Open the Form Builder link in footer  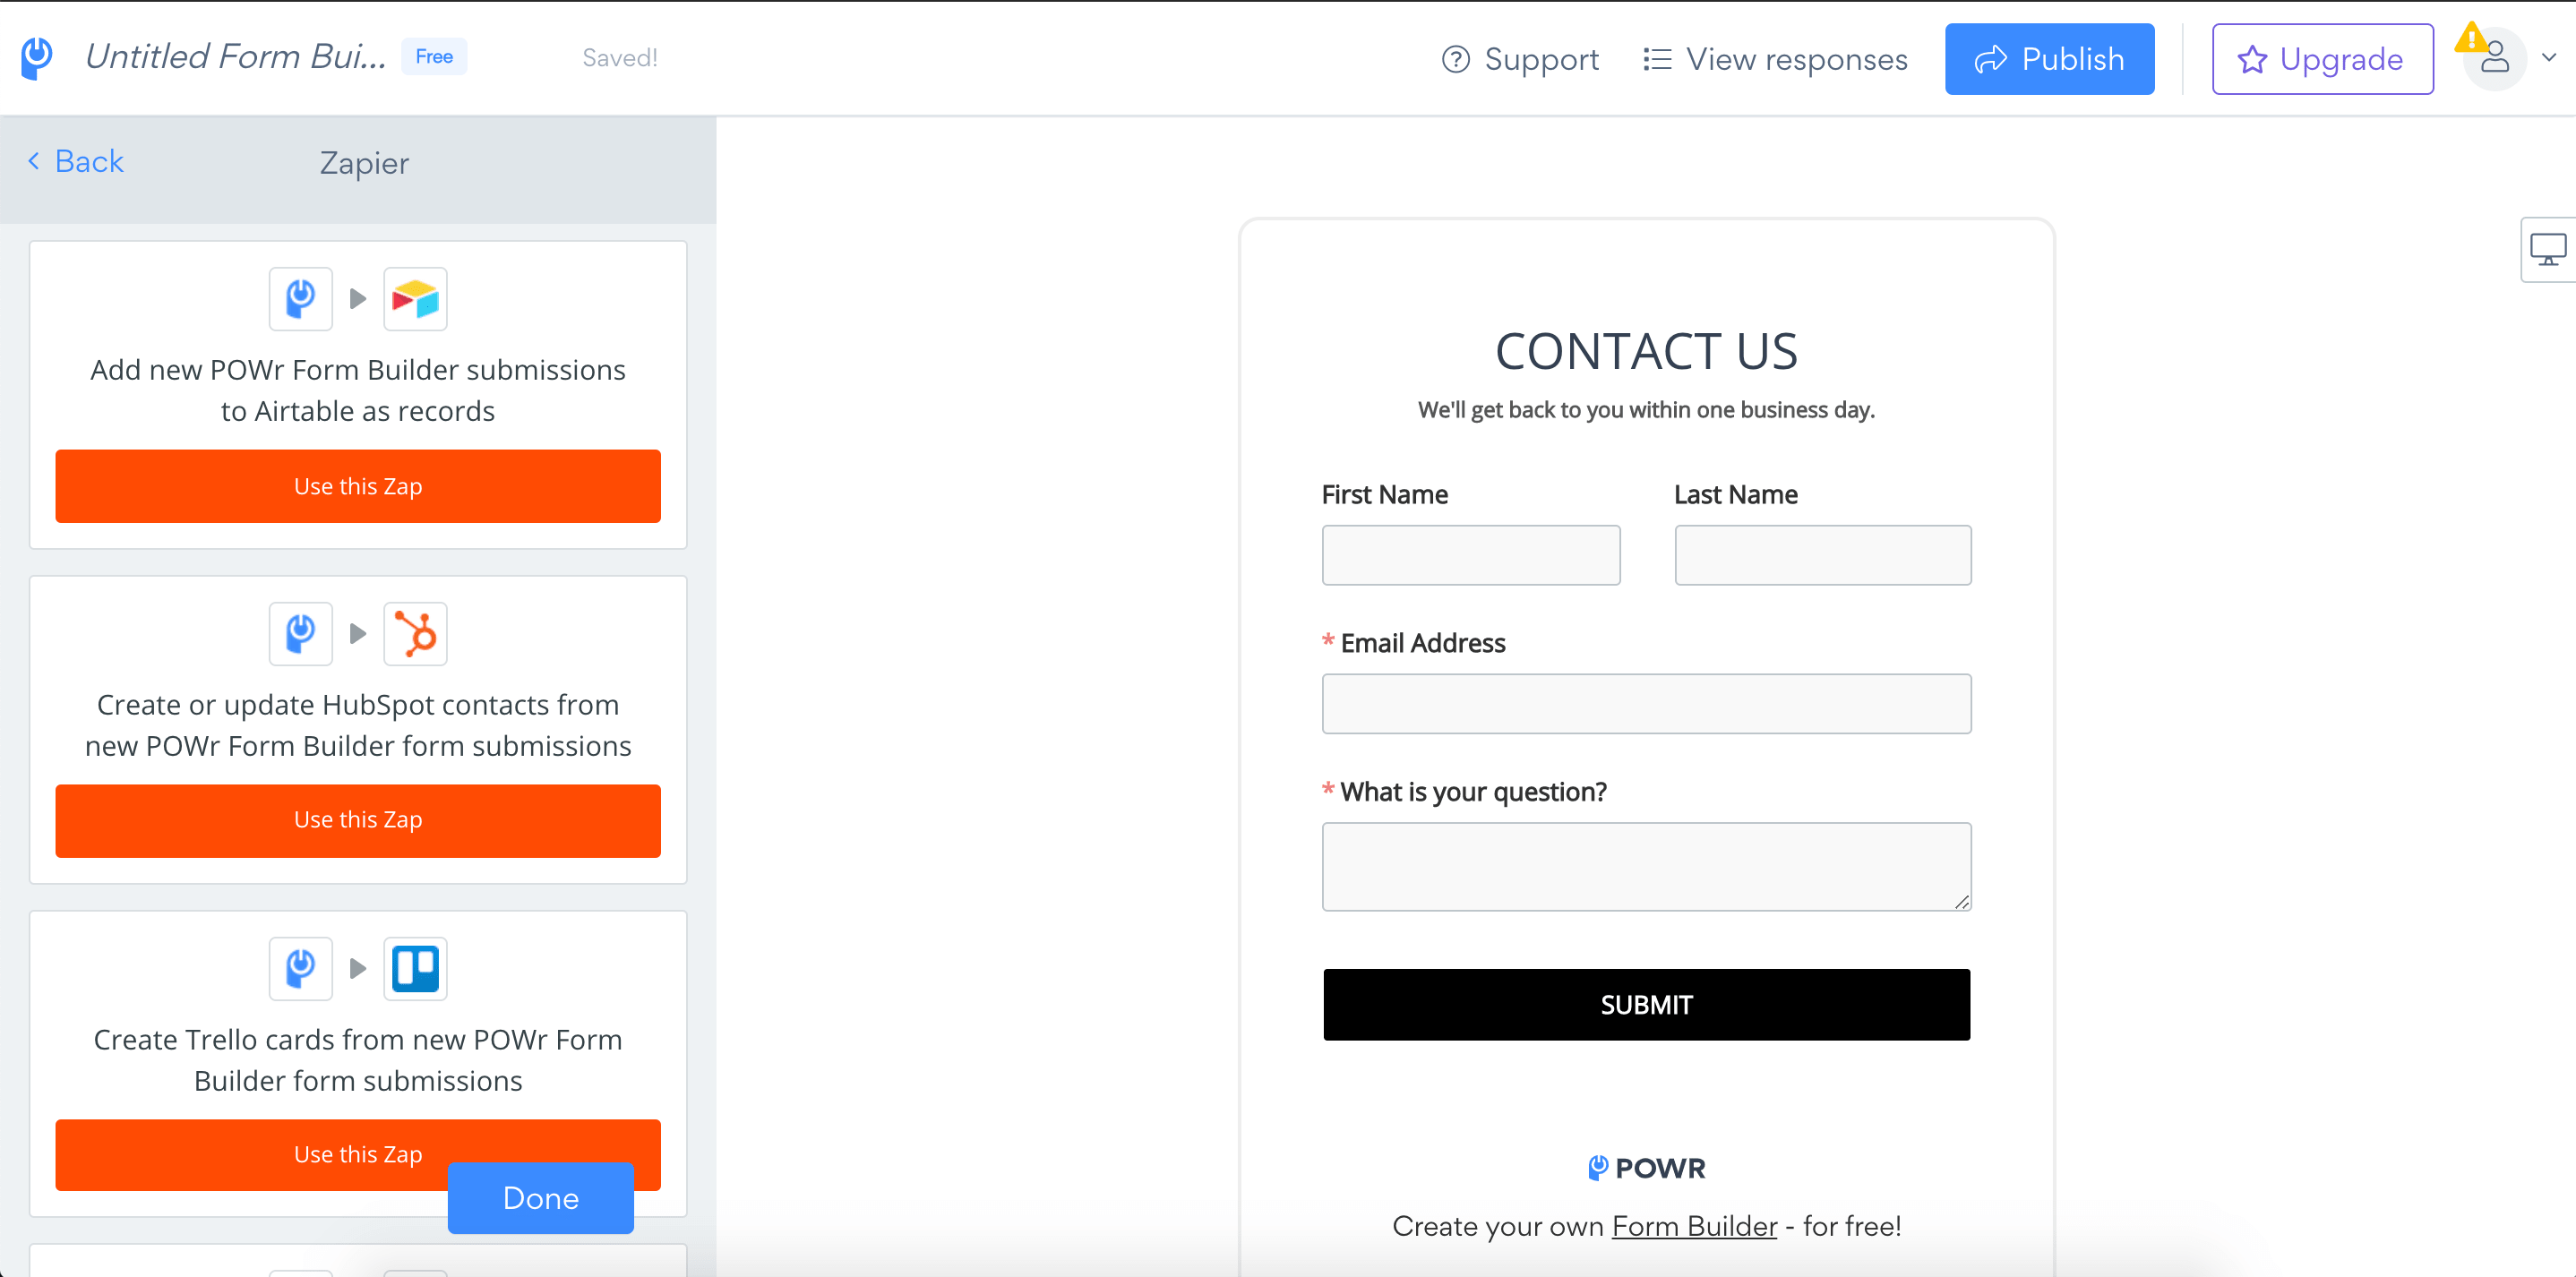point(1693,1226)
